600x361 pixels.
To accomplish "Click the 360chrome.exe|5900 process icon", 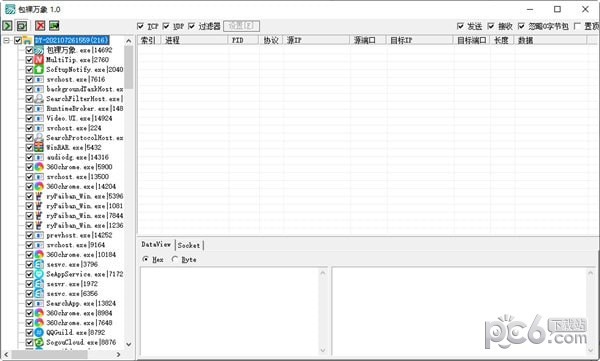I will (39, 167).
